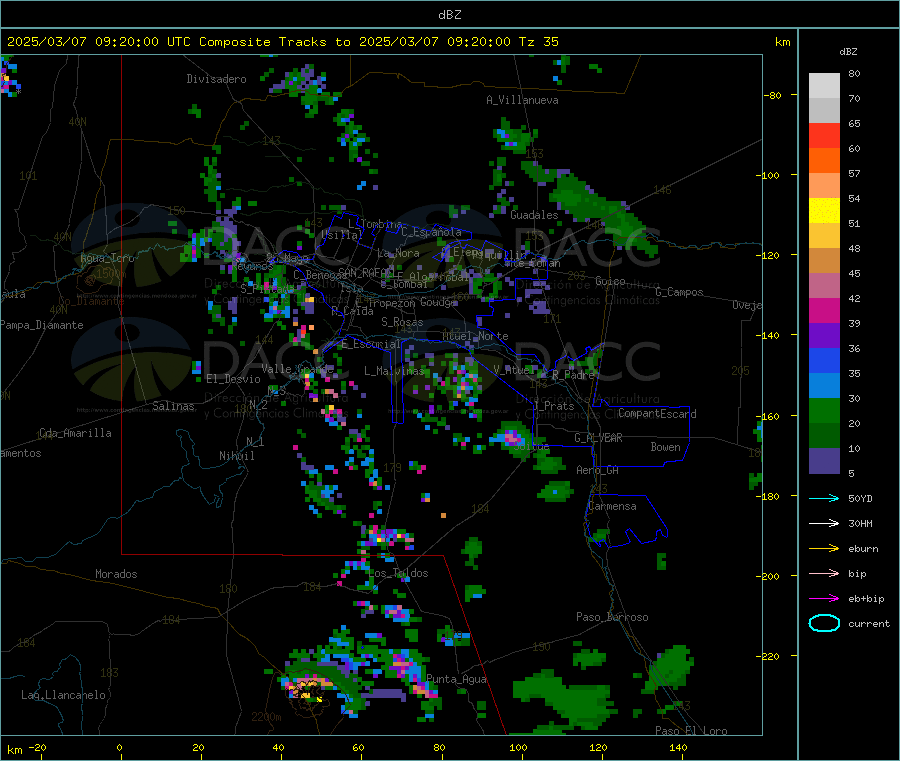
Task: Click the Bowen map label
Action: coord(665,447)
